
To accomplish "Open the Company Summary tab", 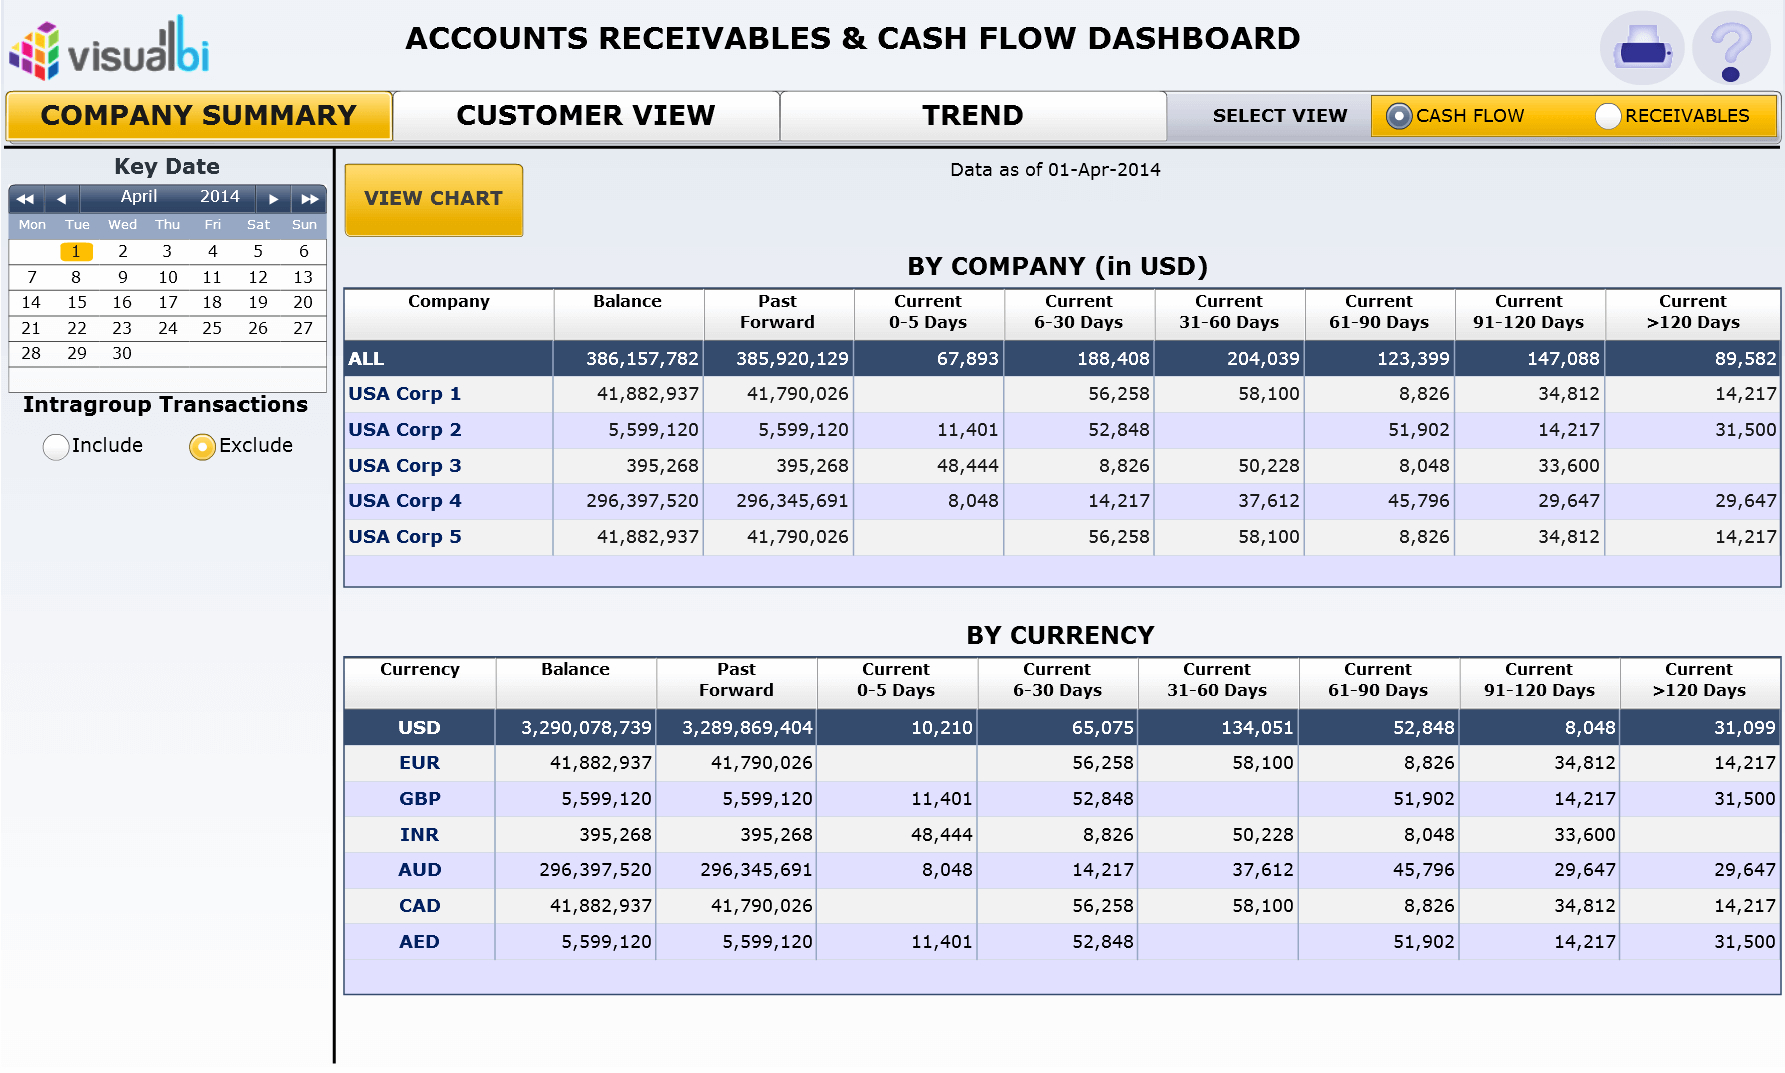I will 198,116.
